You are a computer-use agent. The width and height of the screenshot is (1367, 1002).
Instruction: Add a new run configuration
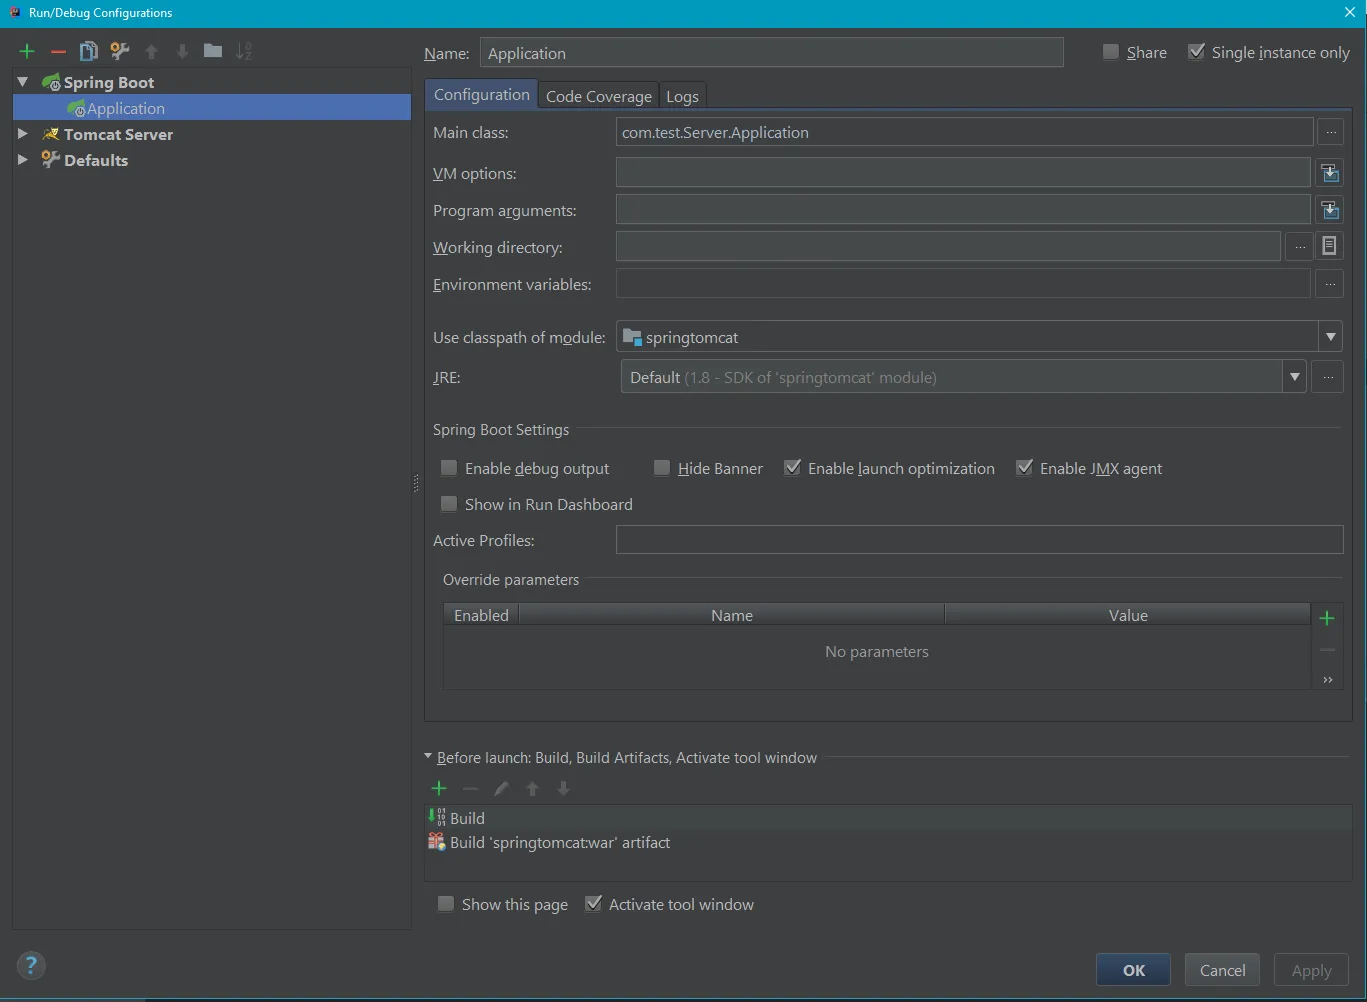(x=27, y=51)
